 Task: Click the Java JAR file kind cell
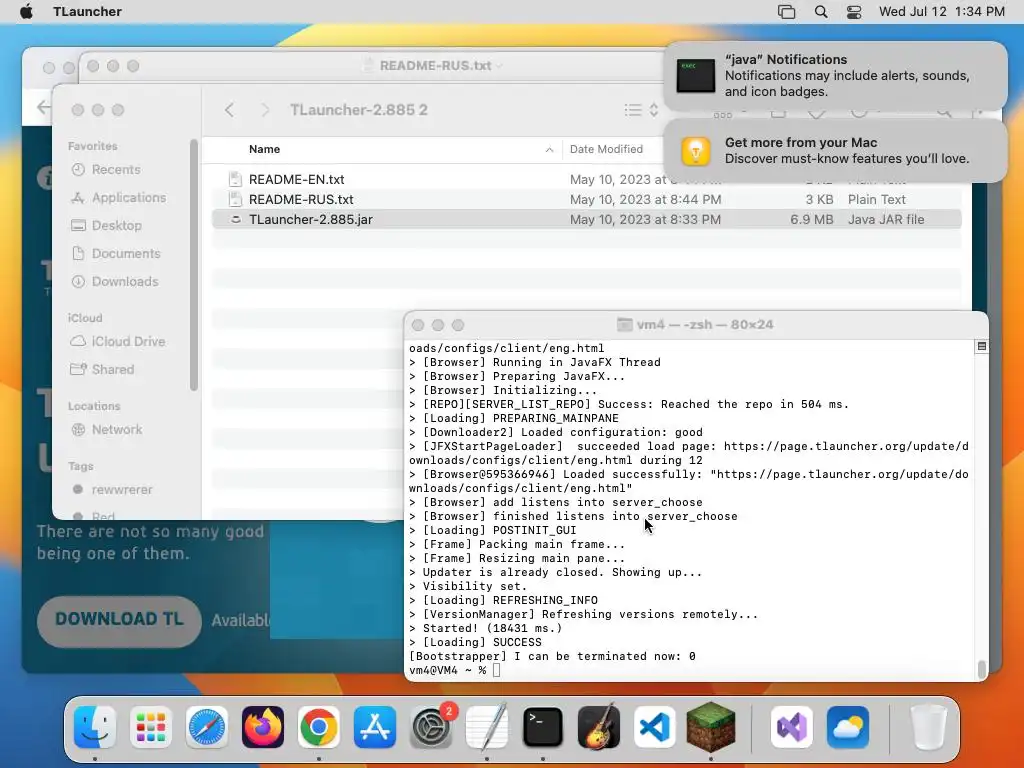(886, 219)
